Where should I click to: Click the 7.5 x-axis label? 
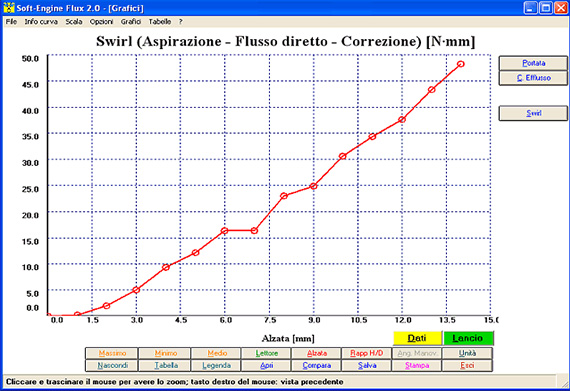click(270, 320)
